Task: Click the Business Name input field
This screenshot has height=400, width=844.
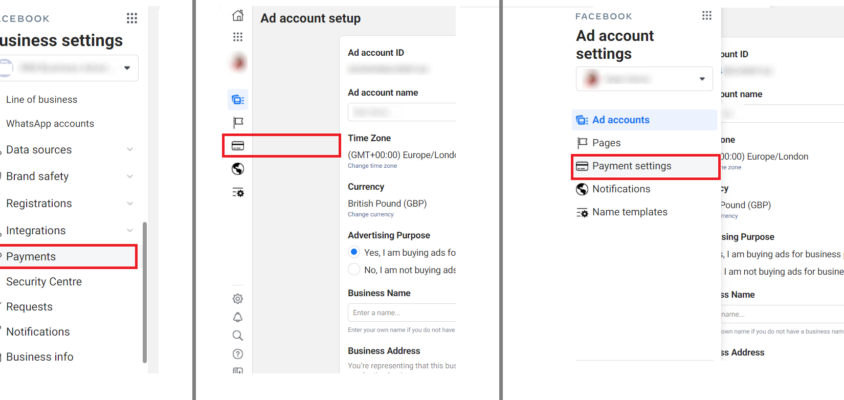Action: tap(400, 314)
